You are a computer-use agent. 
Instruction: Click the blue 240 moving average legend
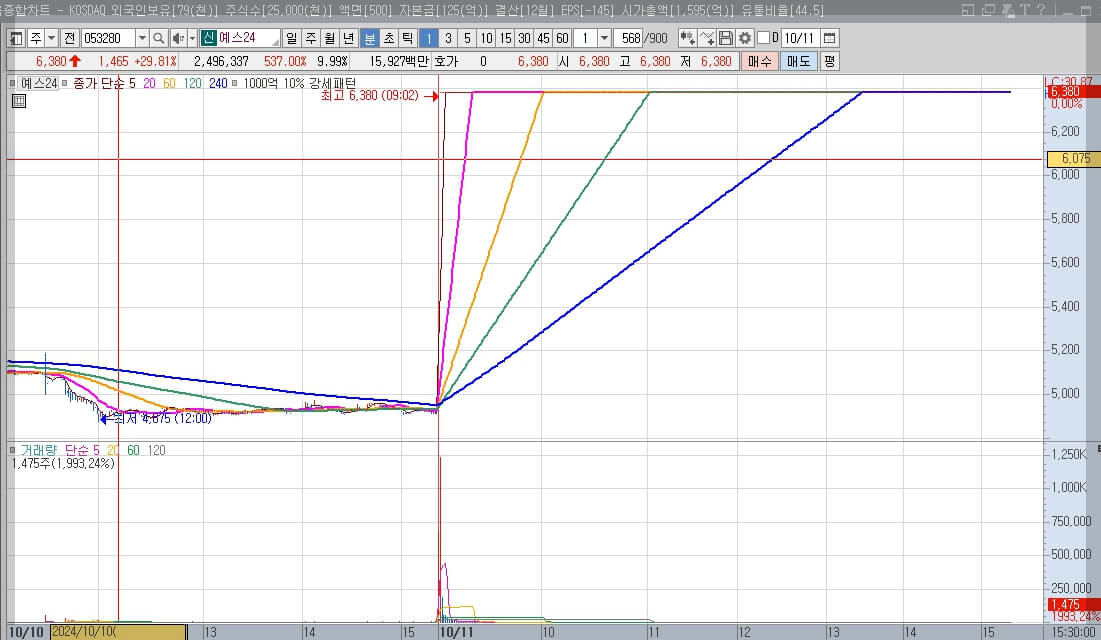tap(218, 83)
